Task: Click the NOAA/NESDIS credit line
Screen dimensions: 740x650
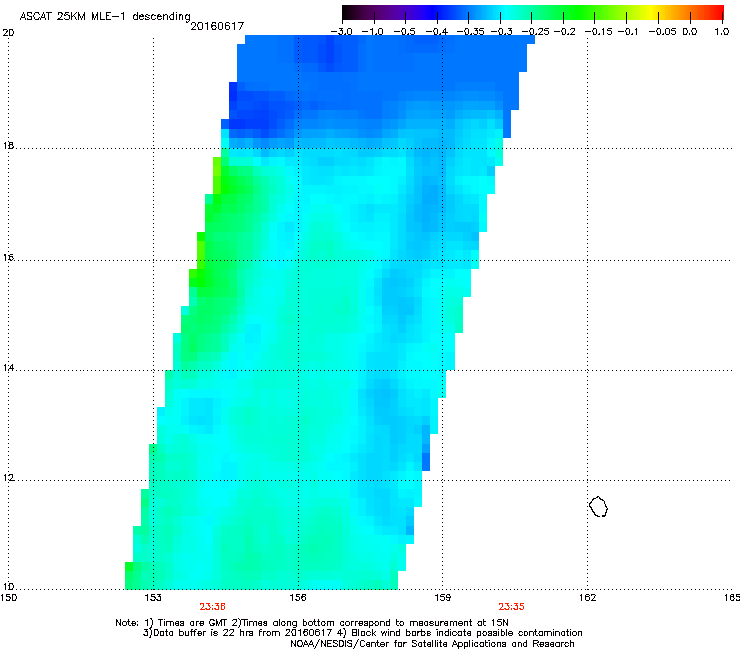Action: (x=432, y=644)
